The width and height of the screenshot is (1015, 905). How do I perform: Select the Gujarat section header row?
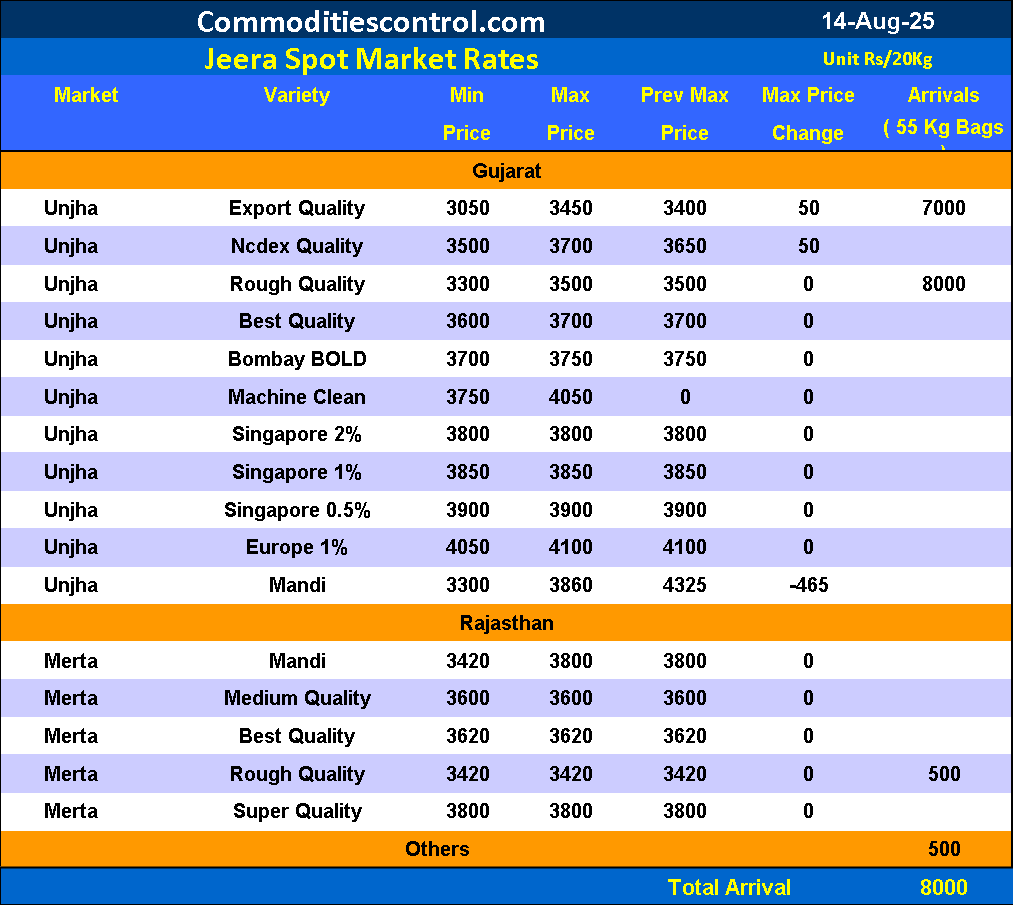pyautogui.click(x=507, y=171)
